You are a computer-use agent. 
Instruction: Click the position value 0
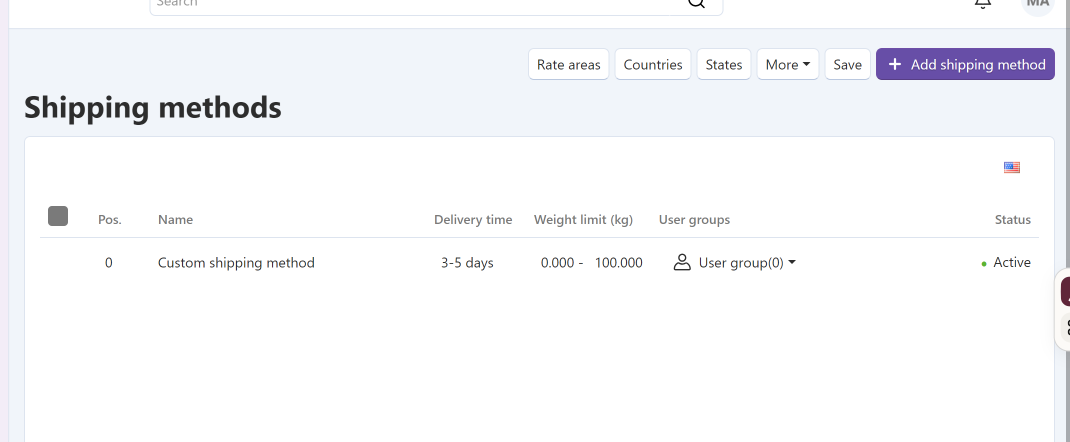tap(109, 263)
